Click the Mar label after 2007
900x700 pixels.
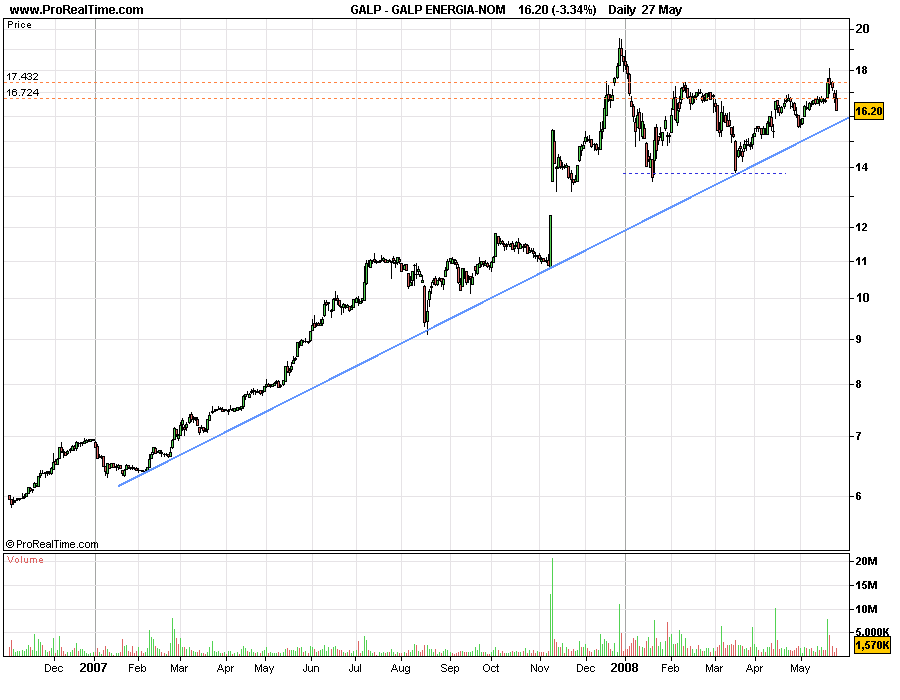pos(179,668)
